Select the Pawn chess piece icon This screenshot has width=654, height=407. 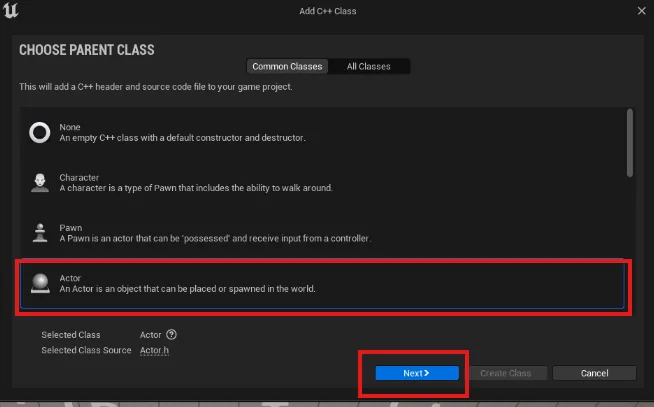point(40,233)
